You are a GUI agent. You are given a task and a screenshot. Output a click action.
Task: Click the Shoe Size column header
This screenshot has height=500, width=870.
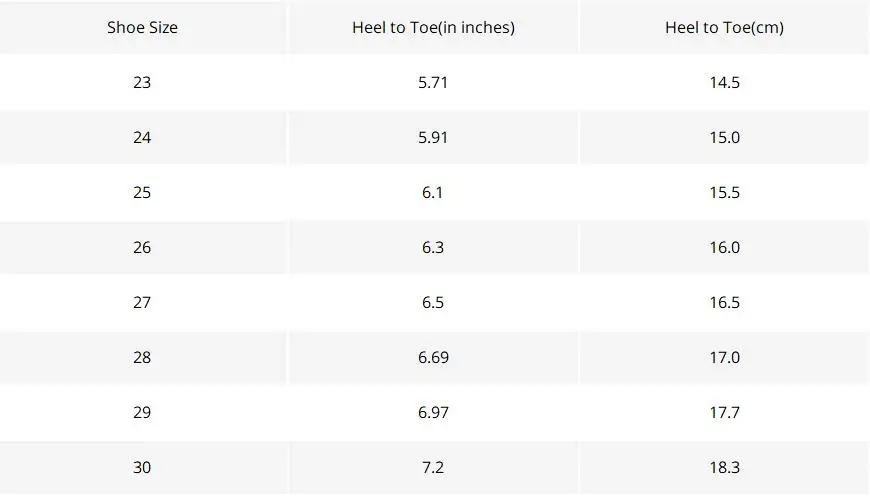coord(143,27)
